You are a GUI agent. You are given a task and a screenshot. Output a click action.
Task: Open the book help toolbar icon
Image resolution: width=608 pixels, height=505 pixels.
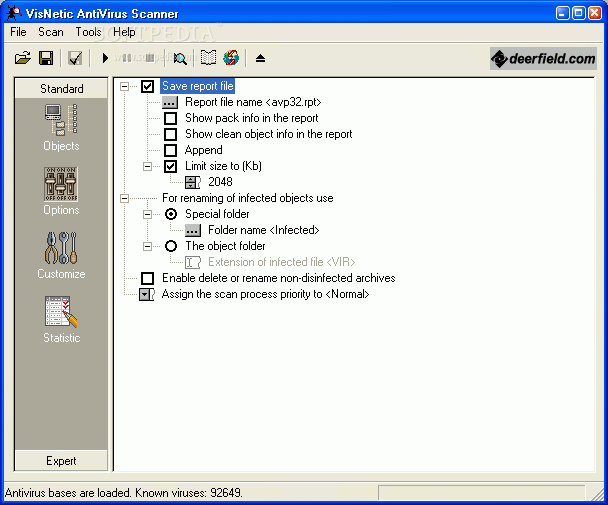pos(208,58)
